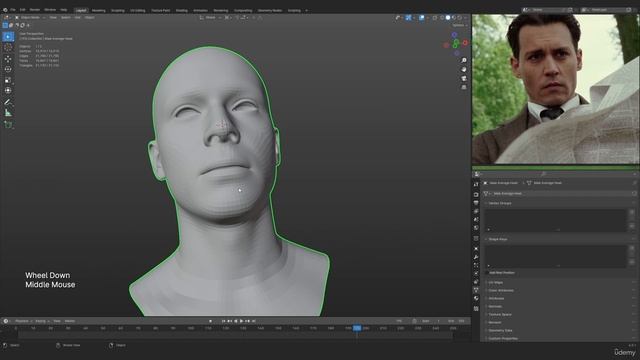Open the timeline Playback popover
This screenshot has height=360, width=640.
(23, 321)
